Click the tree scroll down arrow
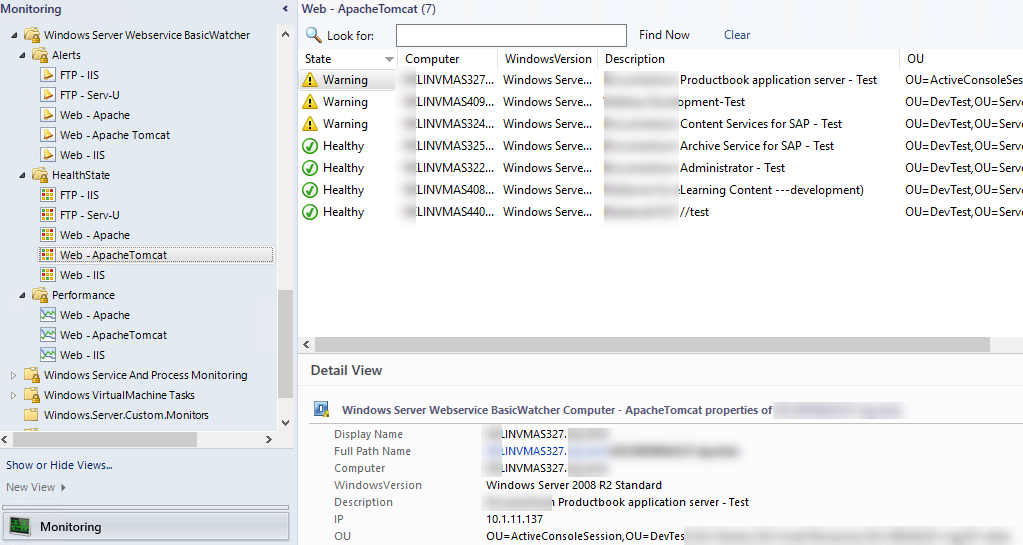 [285, 422]
